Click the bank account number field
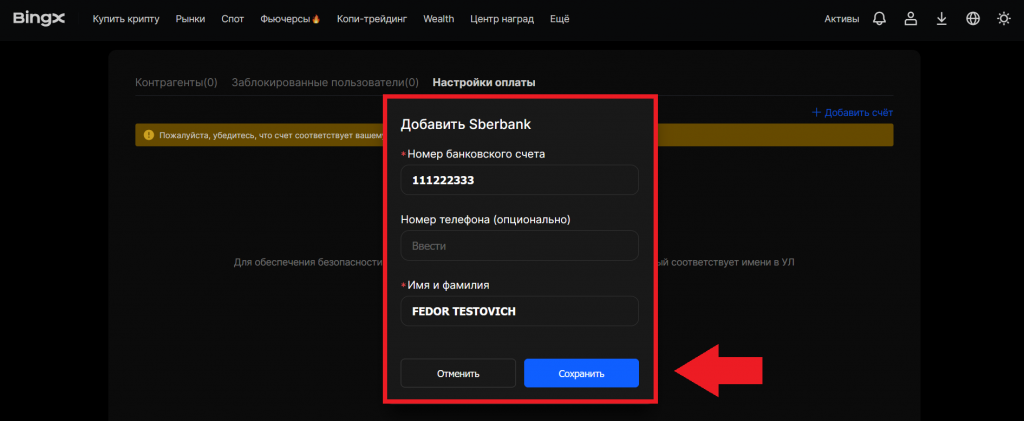 click(x=519, y=180)
